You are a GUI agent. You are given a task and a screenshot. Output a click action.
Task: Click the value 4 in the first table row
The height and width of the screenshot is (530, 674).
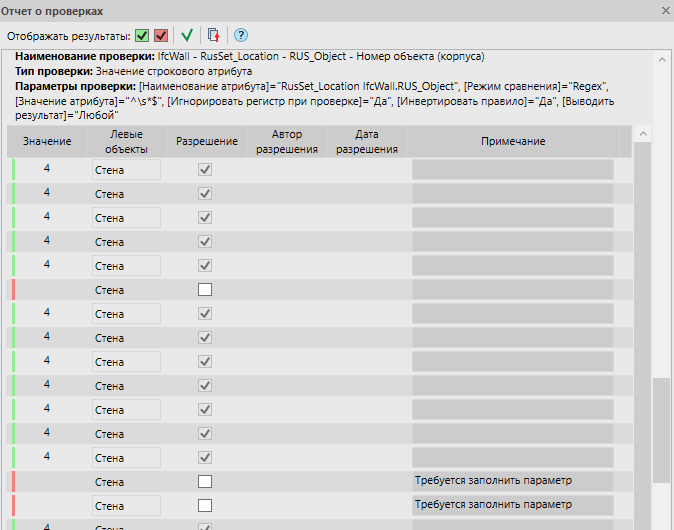(x=47, y=168)
